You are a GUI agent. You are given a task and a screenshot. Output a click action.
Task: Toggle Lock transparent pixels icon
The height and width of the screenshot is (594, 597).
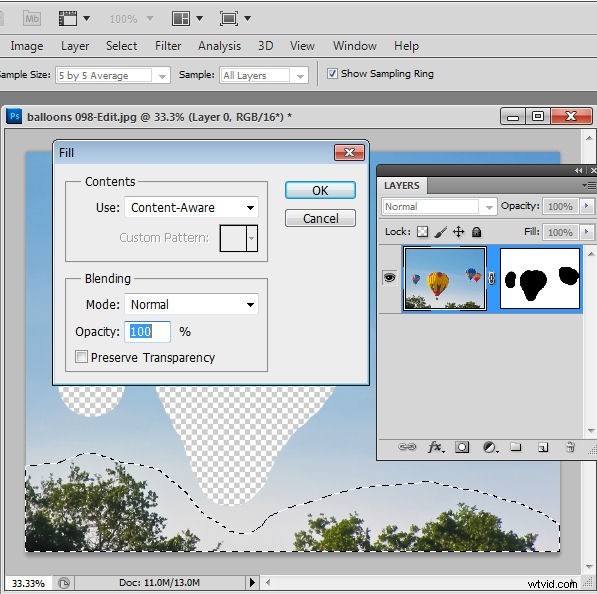[x=422, y=232]
